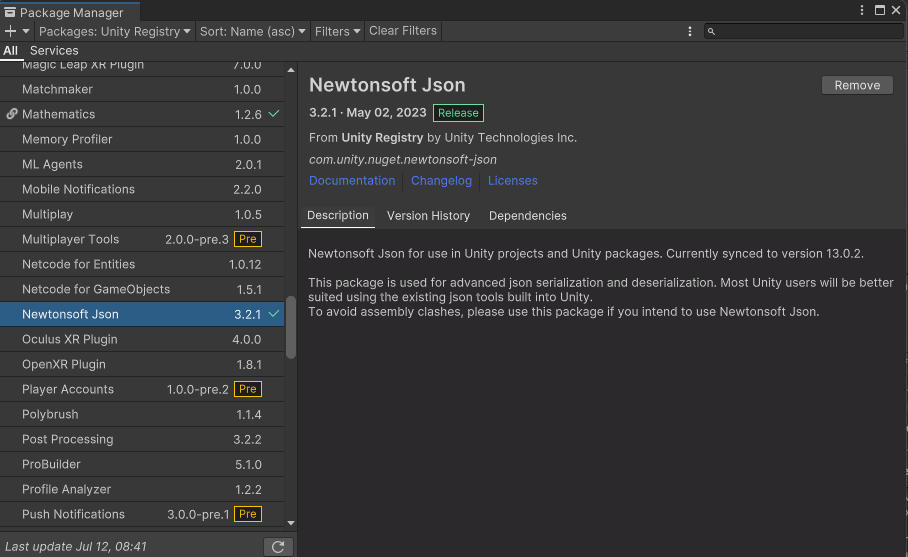
Task: Select the Multiplayer Tools package
Action: point(142,239)
